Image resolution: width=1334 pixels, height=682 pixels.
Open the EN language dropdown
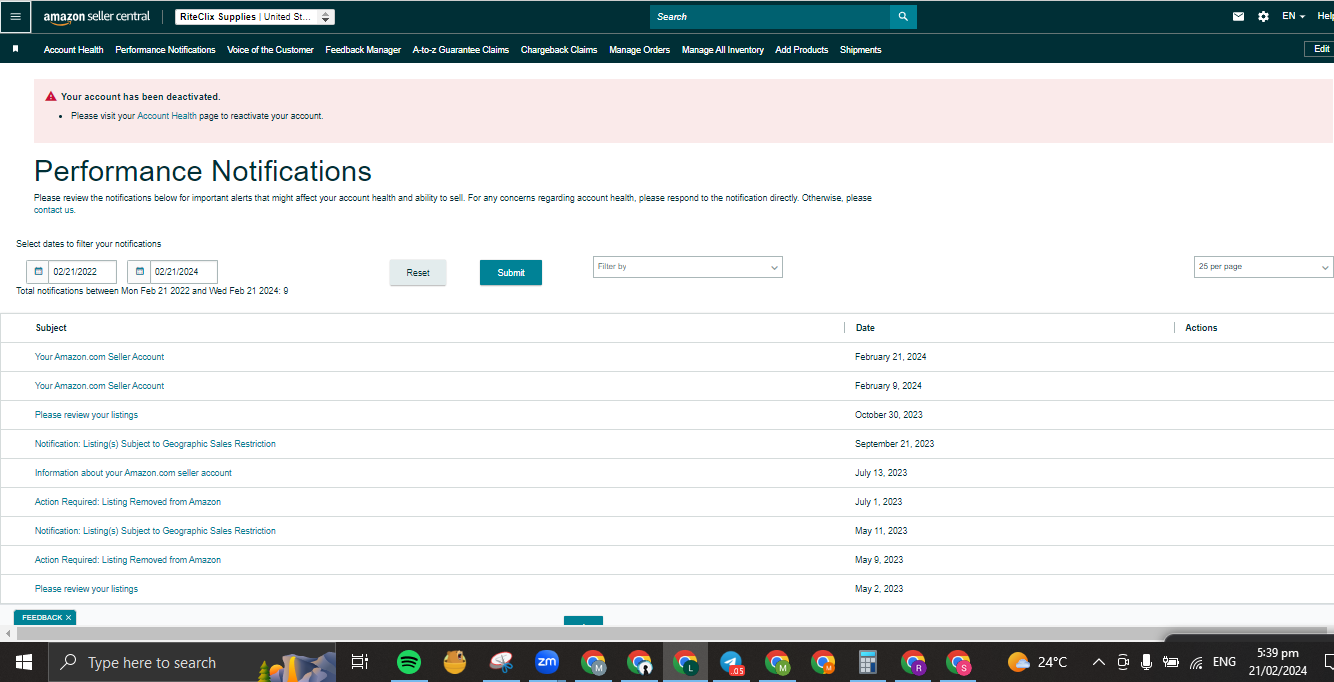pyautogui.click(x=1293, y=17)
